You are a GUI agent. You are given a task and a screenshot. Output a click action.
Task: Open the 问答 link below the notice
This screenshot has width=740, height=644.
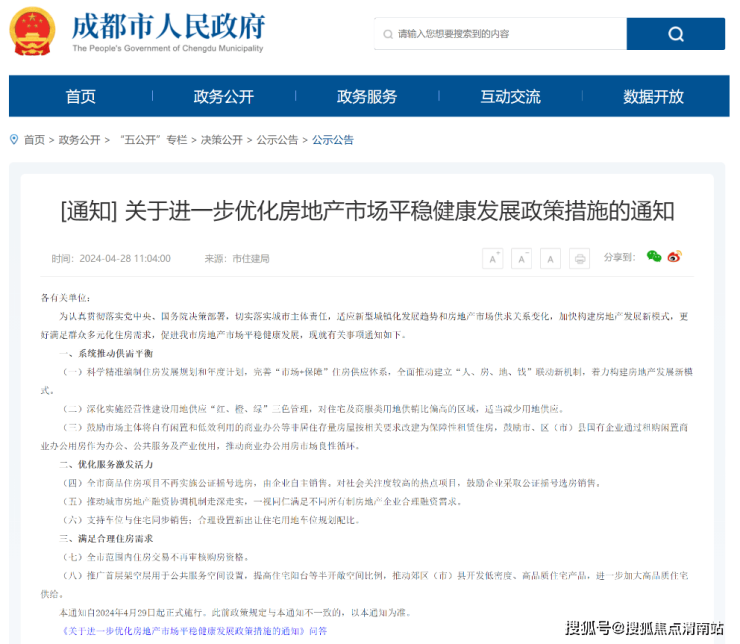point(194,631)
